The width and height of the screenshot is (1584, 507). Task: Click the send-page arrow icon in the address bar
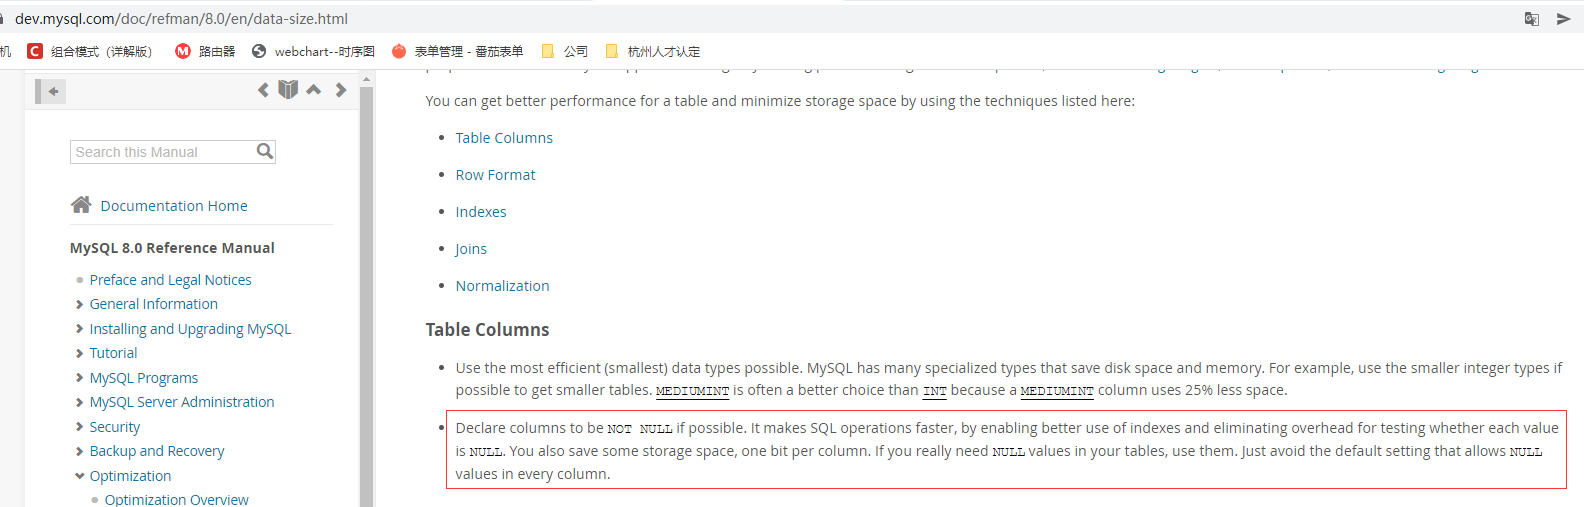[x=1564, y=19]
